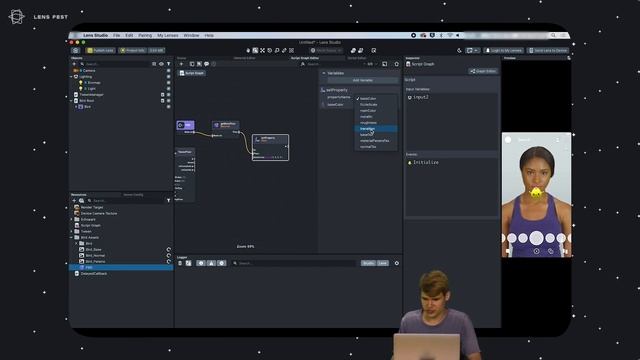This screenshot has height=360, width=640.
Task: Add a resource with the Resources plus icon
Action: (x=74, y=201)
